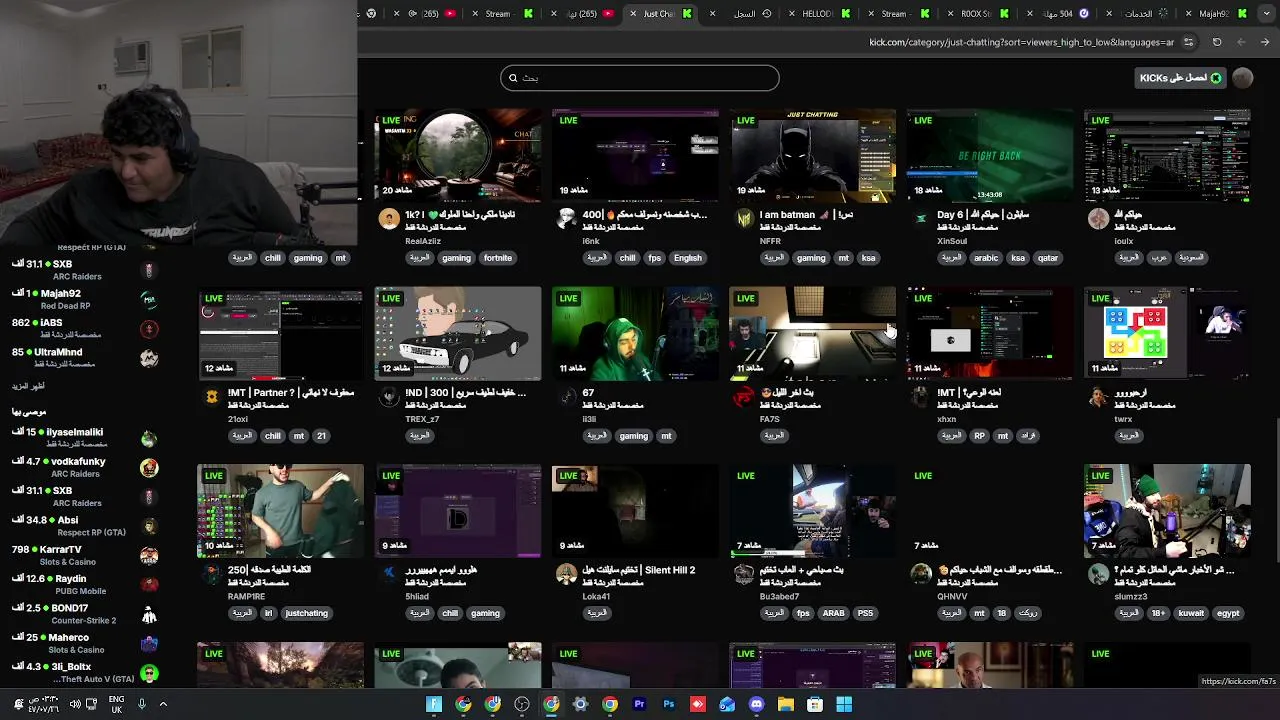The height and width of the screenshot is (720, 1280).
Task: Open the BE RIGHT BACK thumbnail by XinSoul
Action: tap(990, 155)
